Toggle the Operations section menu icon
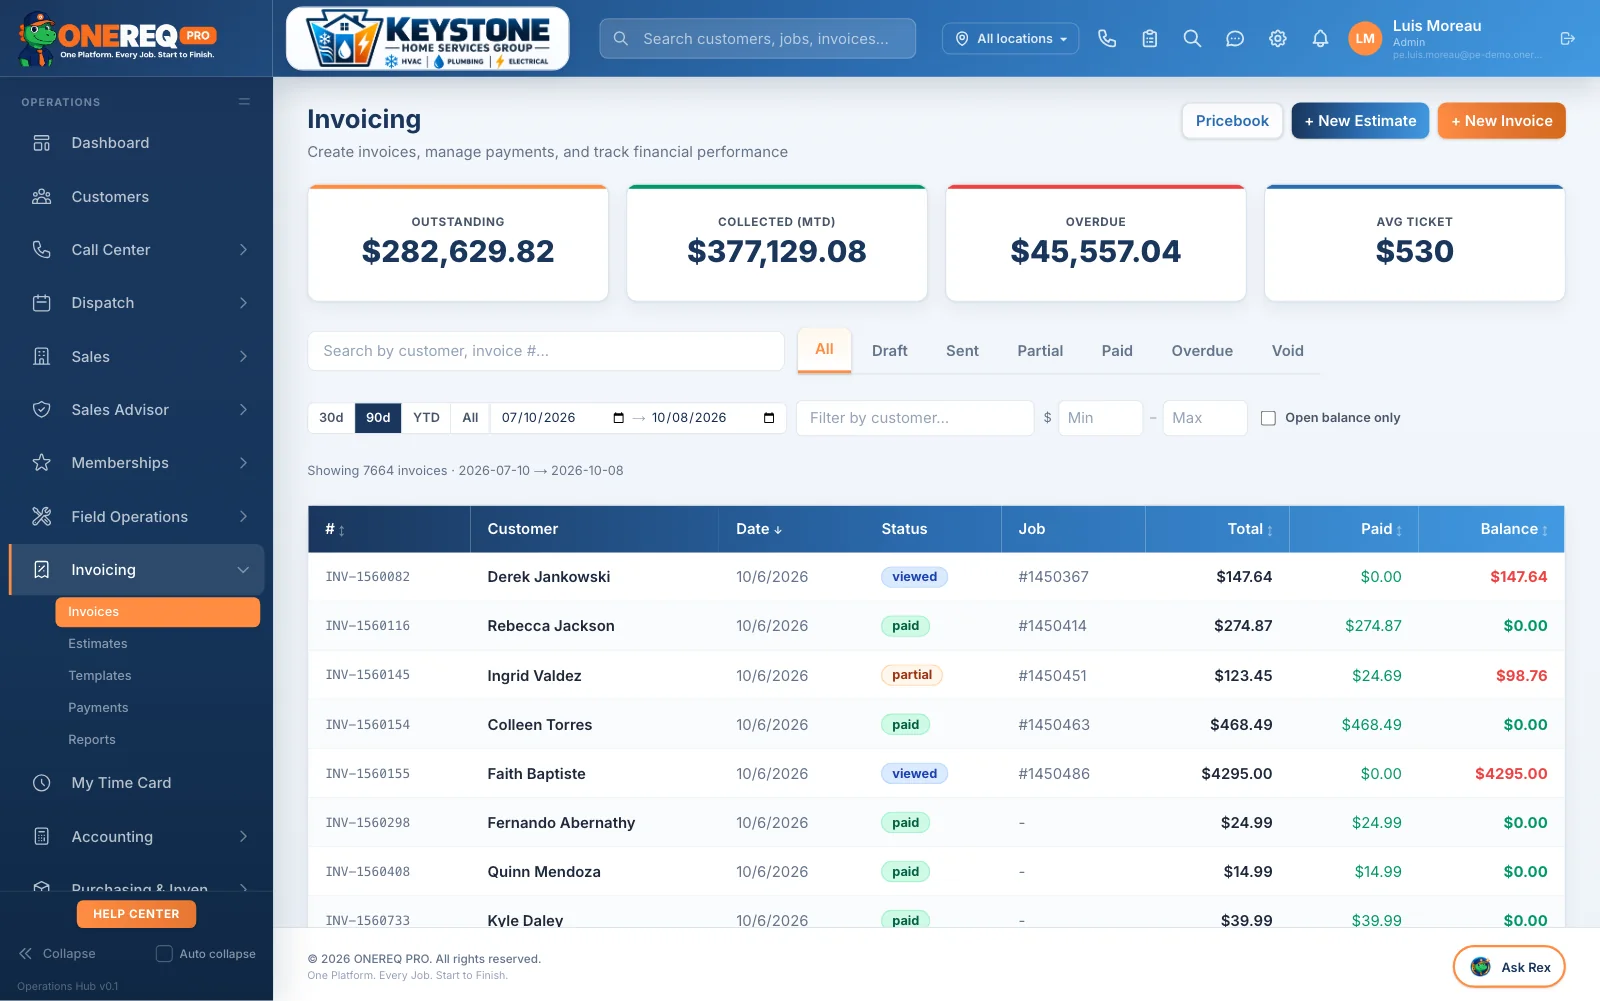1600x1001 pixels. tap(244, 101)
